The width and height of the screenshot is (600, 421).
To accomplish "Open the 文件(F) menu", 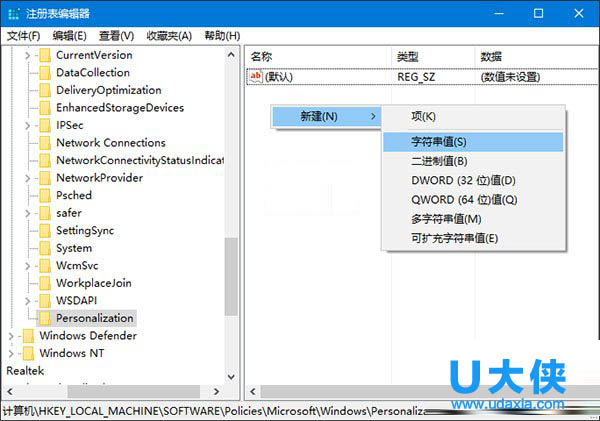I will [x=23, y=36].
